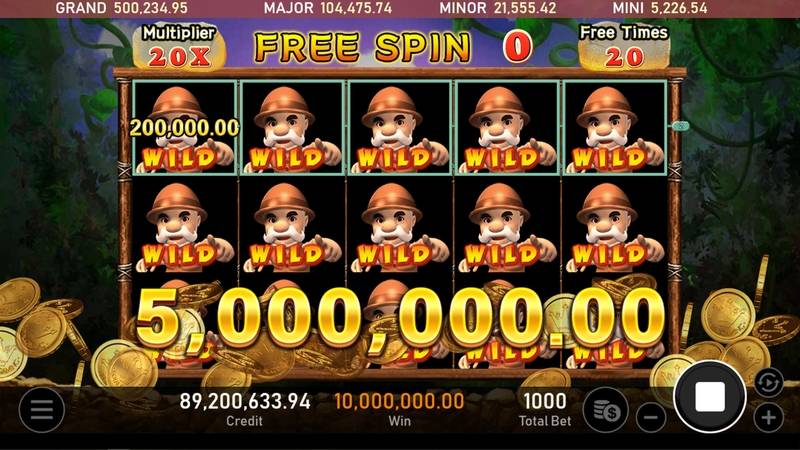Click the Free Times 20 badge
800x450 pixels.
[624, 46]
